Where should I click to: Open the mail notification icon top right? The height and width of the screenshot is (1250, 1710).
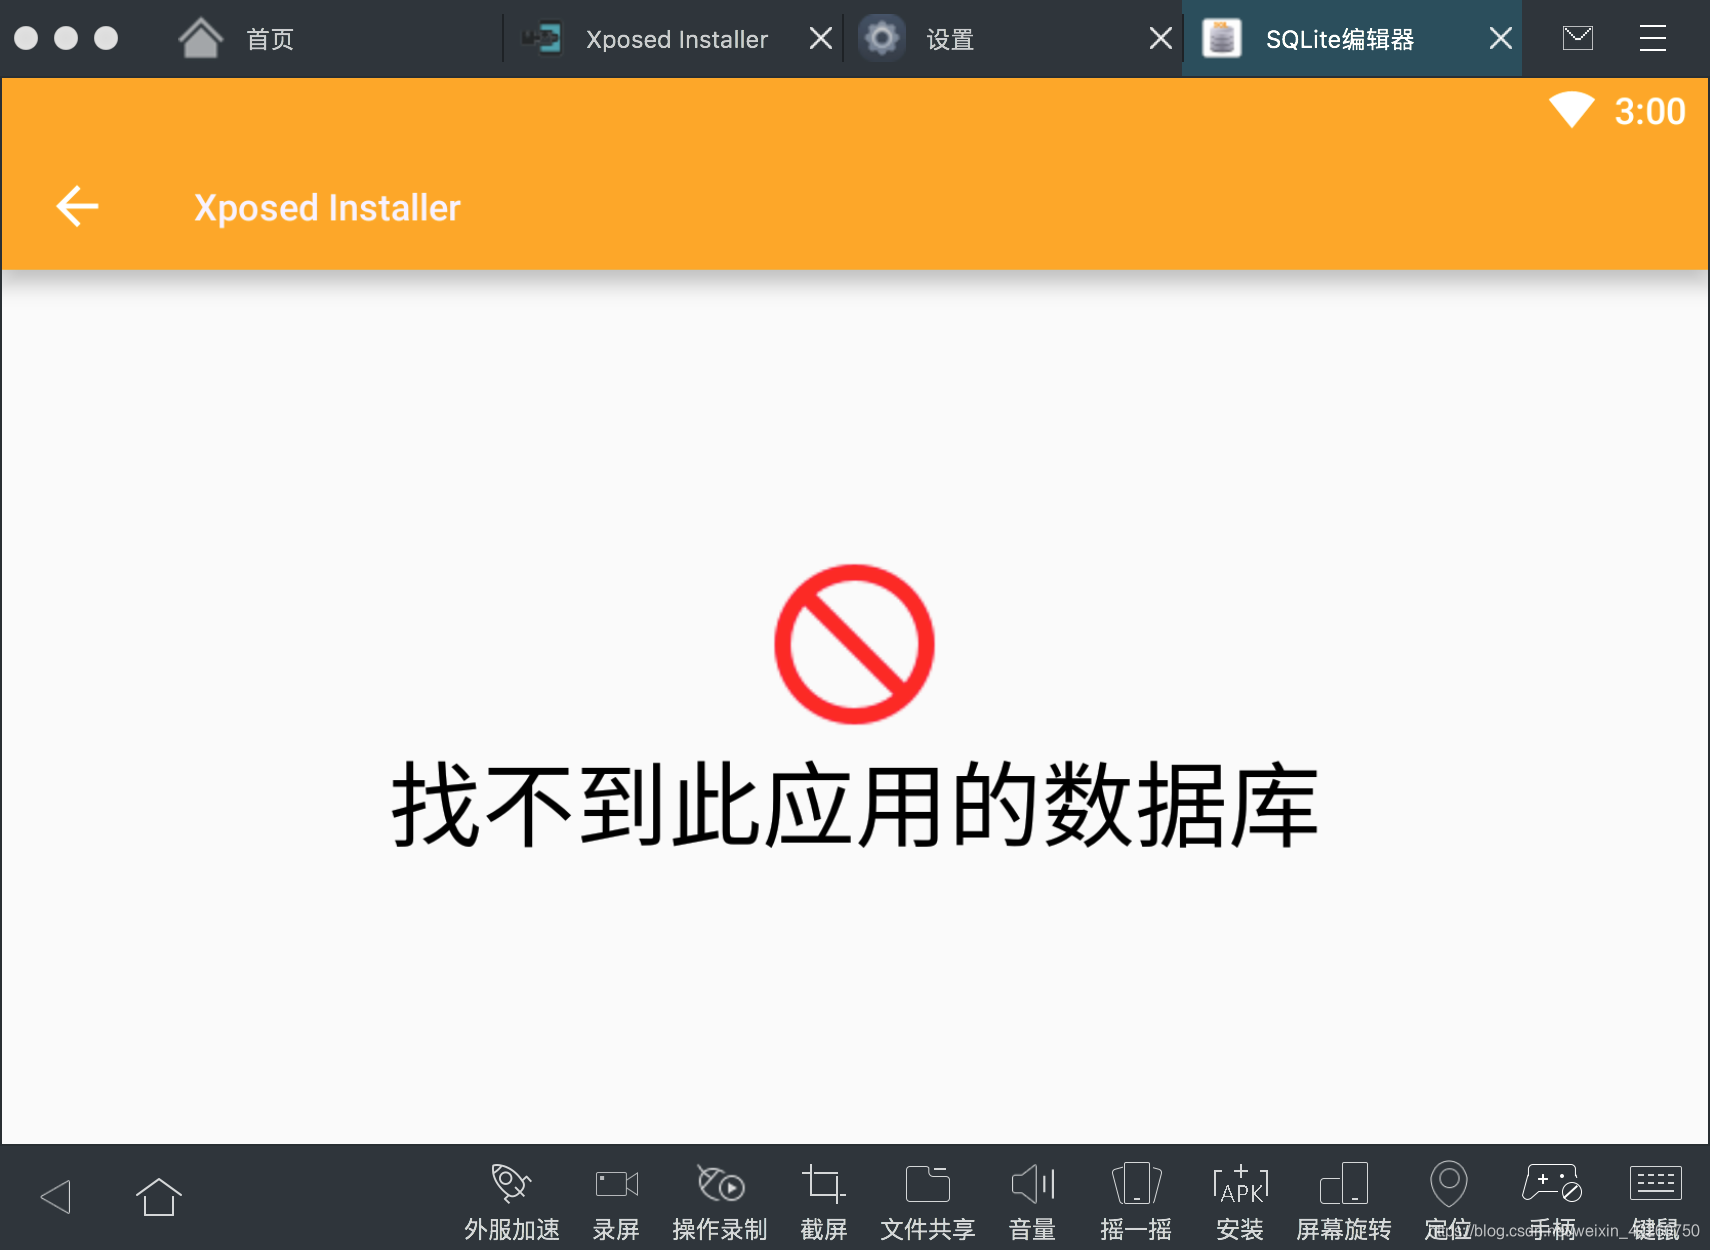(1576, 37)
